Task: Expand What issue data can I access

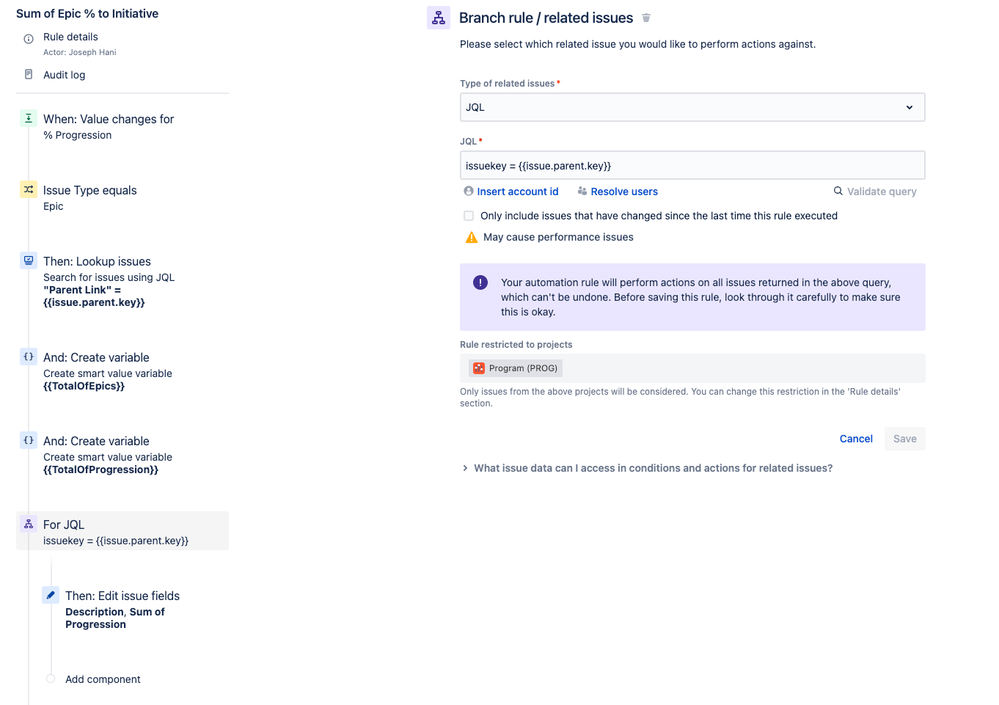Action: click(647, 468)
